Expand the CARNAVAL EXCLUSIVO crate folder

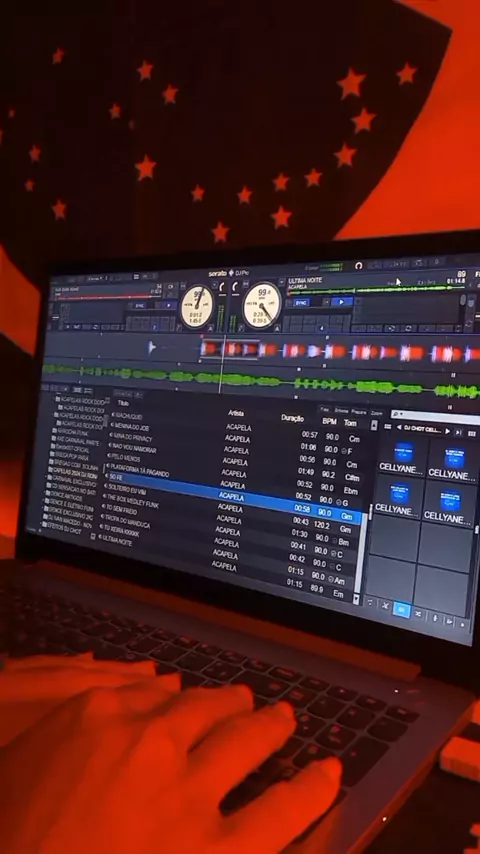[48, 478]
